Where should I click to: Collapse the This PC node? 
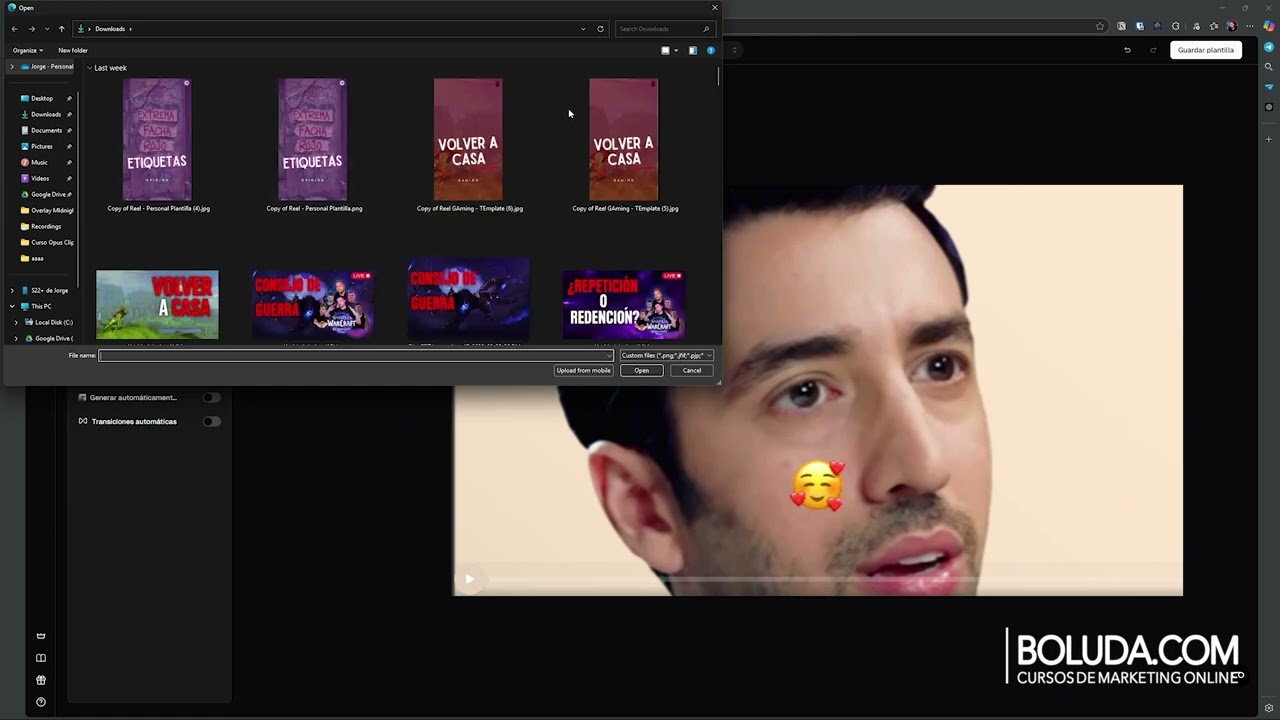[12, 306]
